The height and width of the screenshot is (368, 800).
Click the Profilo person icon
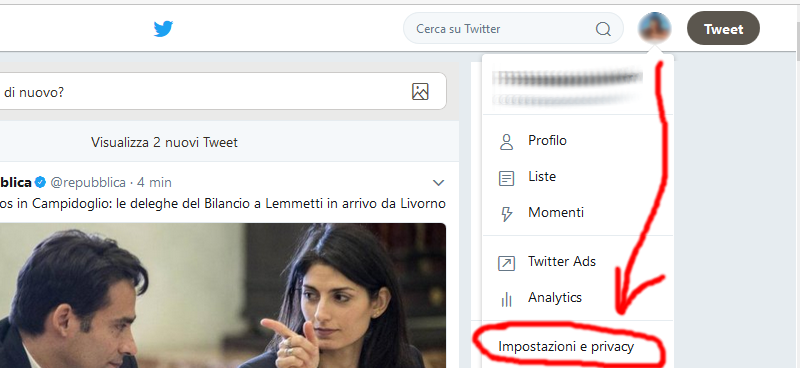pyautogui.click(x=506, y=141)
